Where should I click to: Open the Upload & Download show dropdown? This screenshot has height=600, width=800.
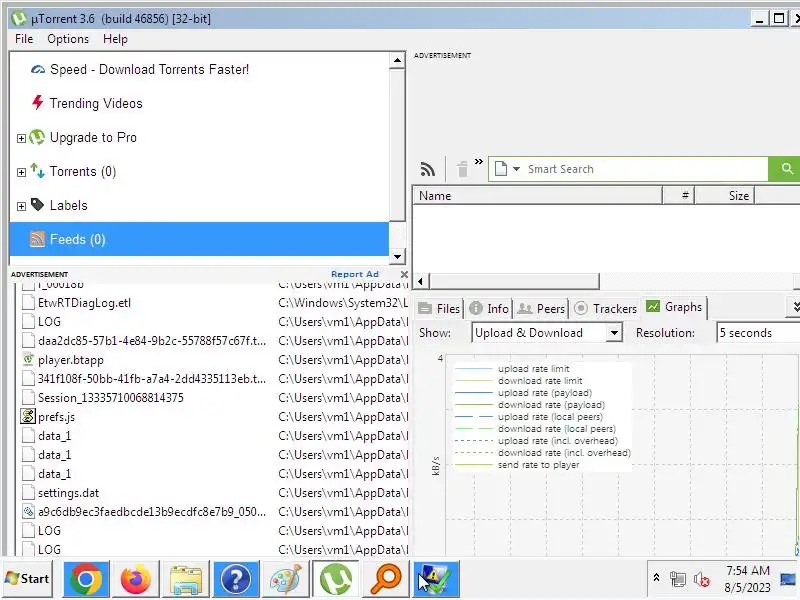click(546, 333)
